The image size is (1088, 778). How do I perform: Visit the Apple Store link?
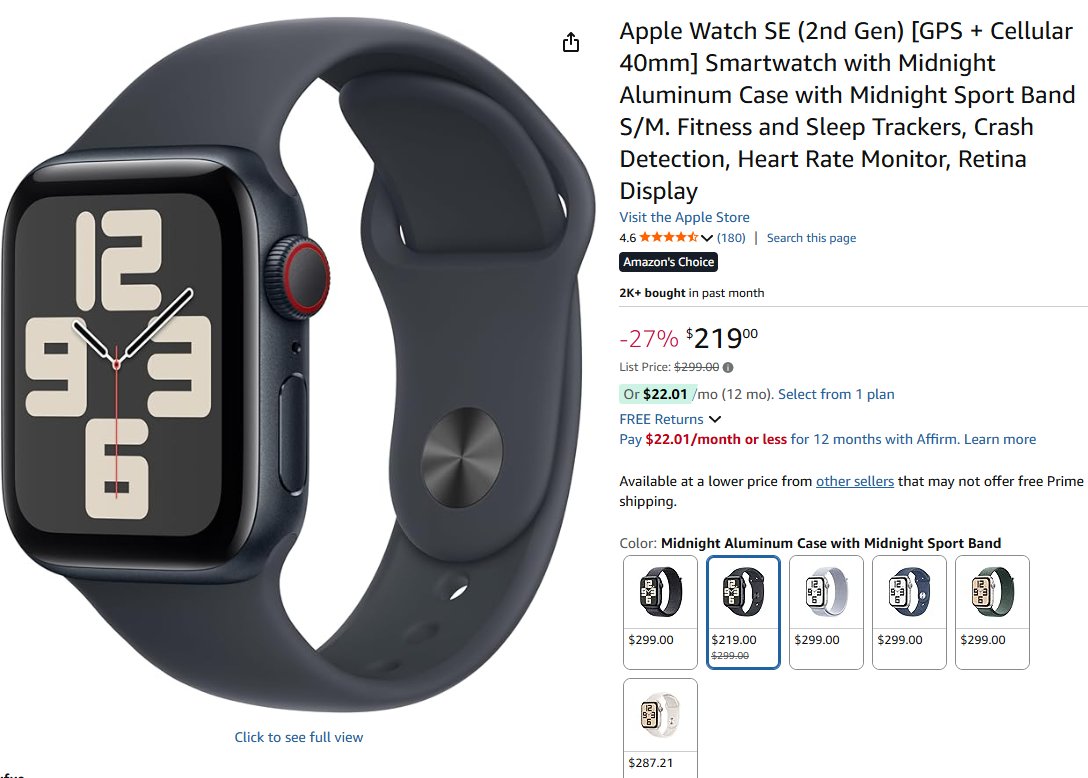(684, 217)
